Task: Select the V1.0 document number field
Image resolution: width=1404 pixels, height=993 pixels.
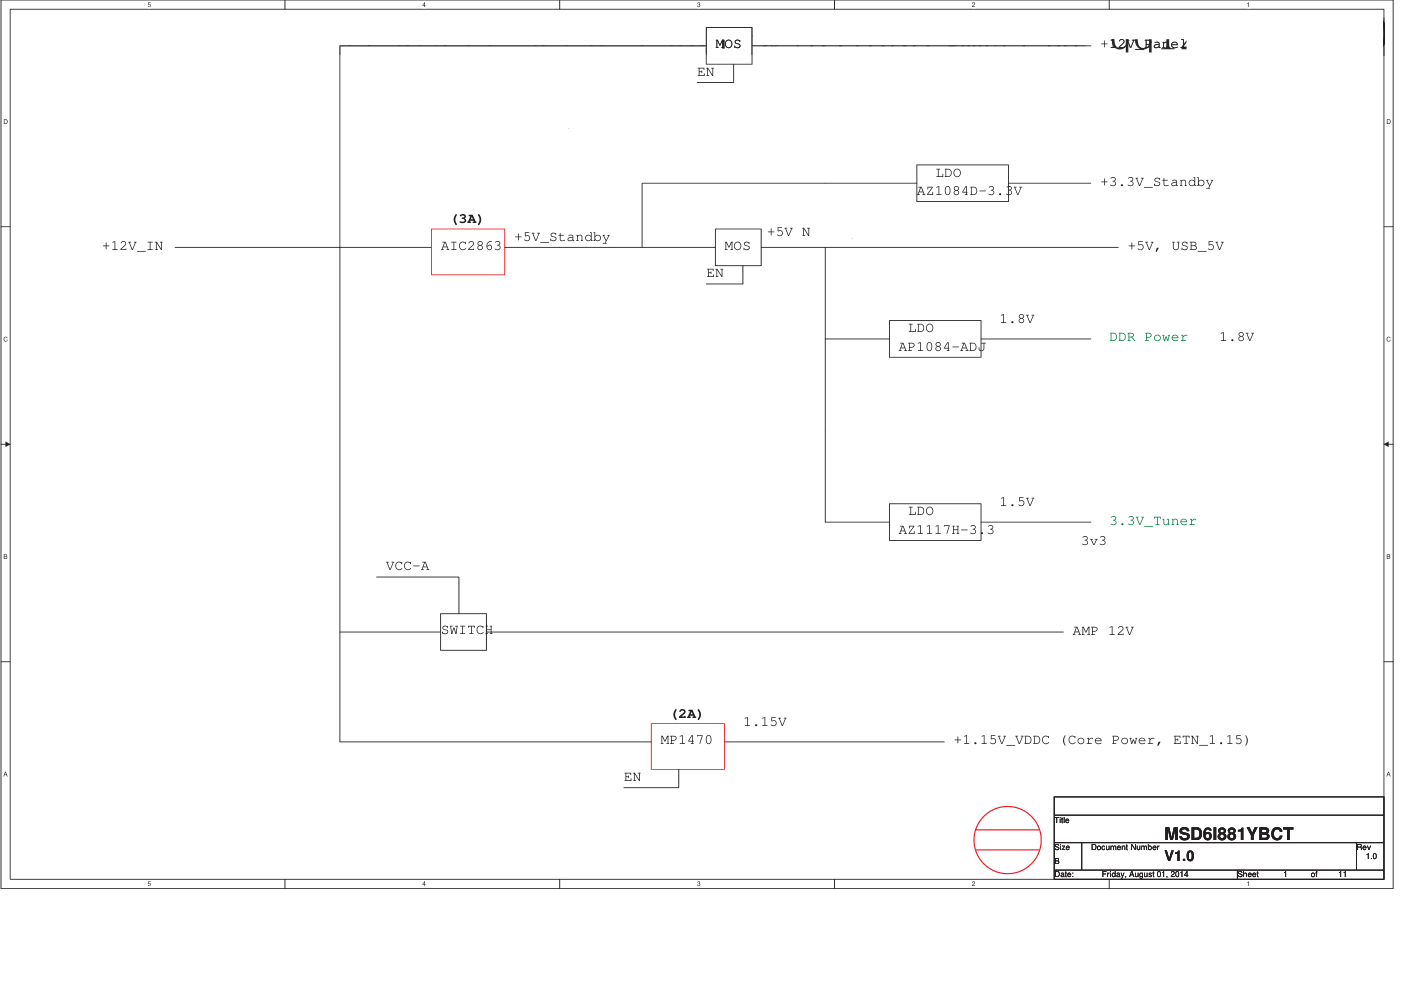Action: click(x=1178, y=856)
